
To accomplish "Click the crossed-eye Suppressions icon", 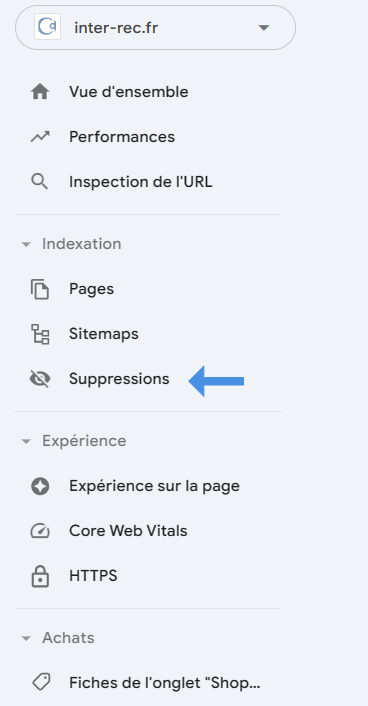I will click(x=40, y=379).
